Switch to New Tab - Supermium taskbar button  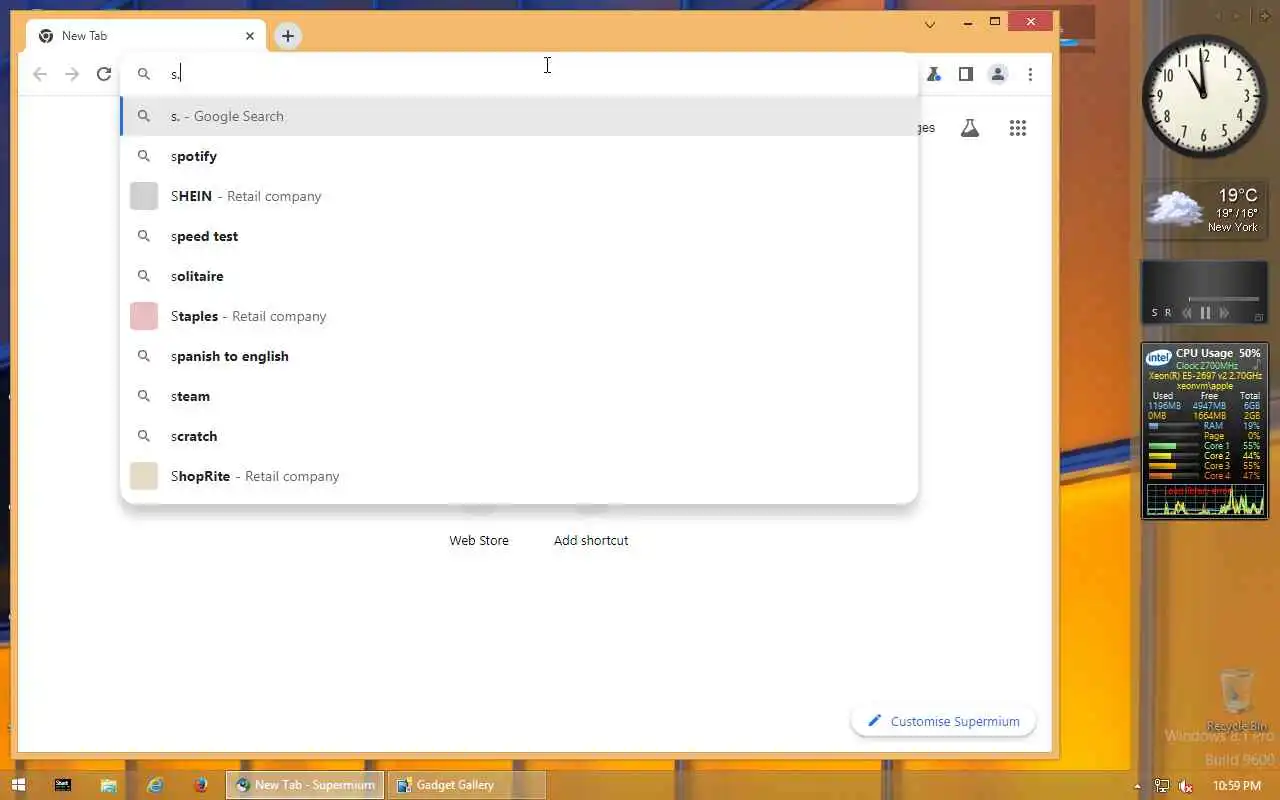click(x=305, y=785)
